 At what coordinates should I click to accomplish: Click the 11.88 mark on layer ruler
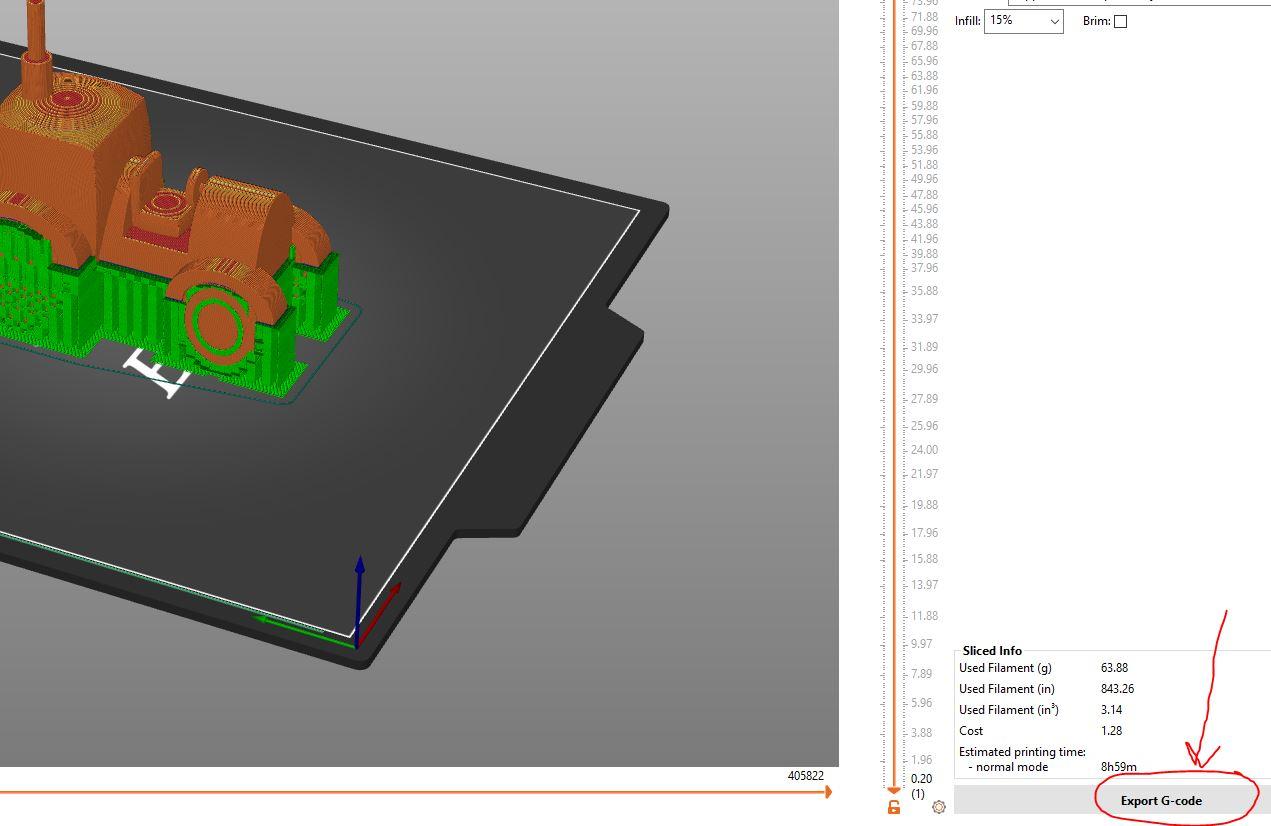tap(924, 616)
